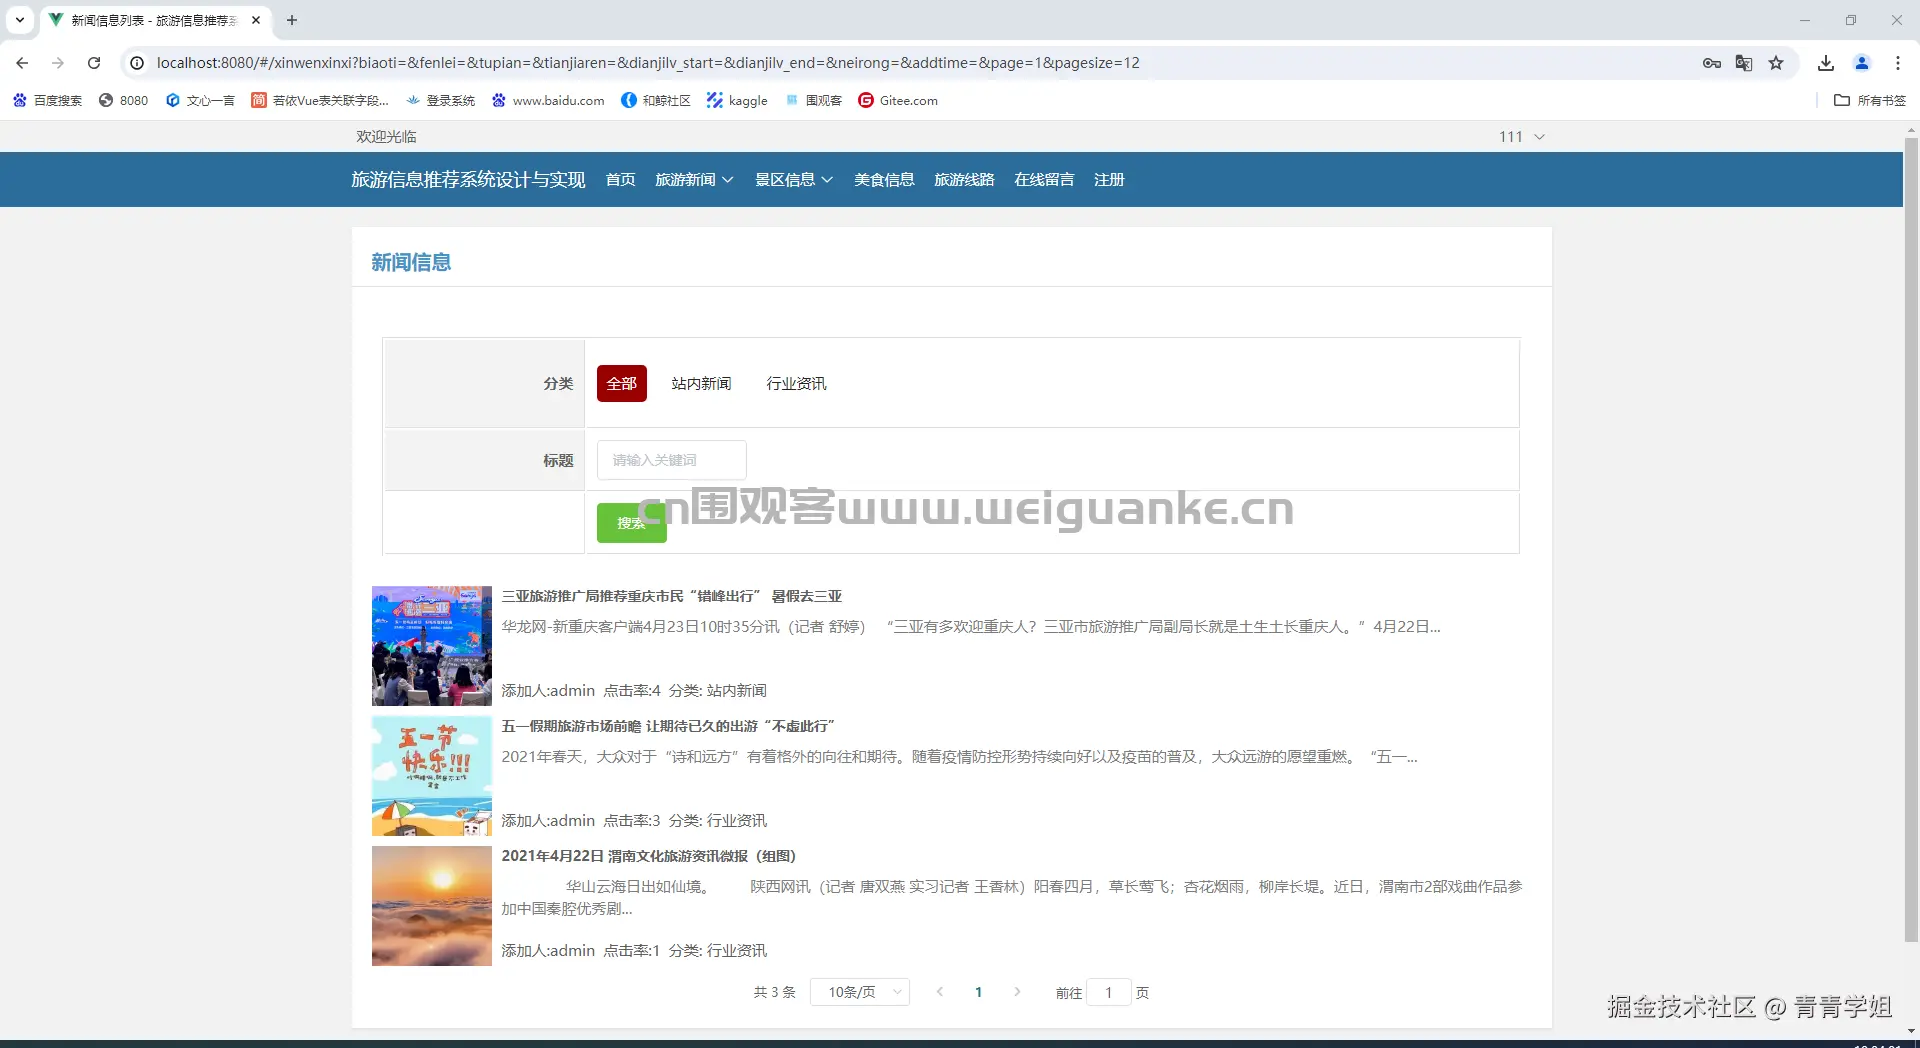
Task: Click the site title 旅游信息推荐系统设计与实现
Action: [x=468, y=180]
